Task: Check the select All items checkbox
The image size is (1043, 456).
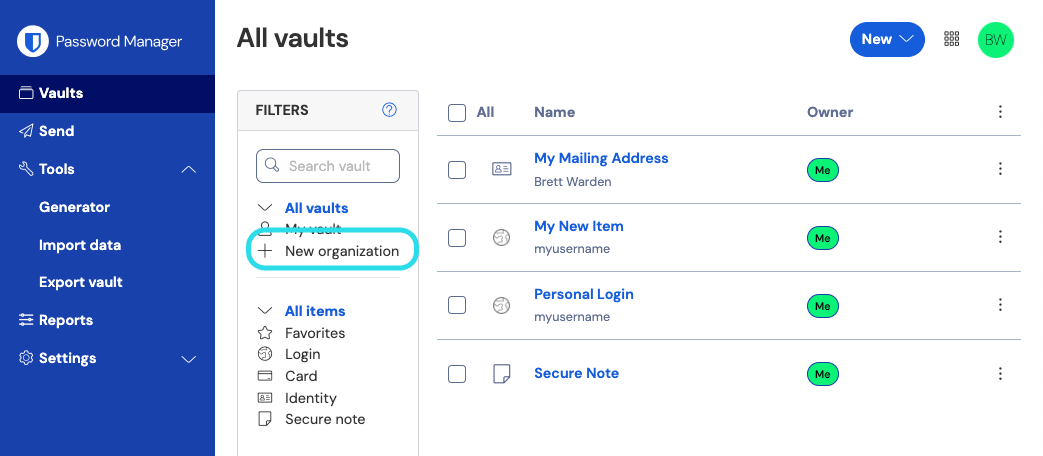Action: (x=457, y=113)
